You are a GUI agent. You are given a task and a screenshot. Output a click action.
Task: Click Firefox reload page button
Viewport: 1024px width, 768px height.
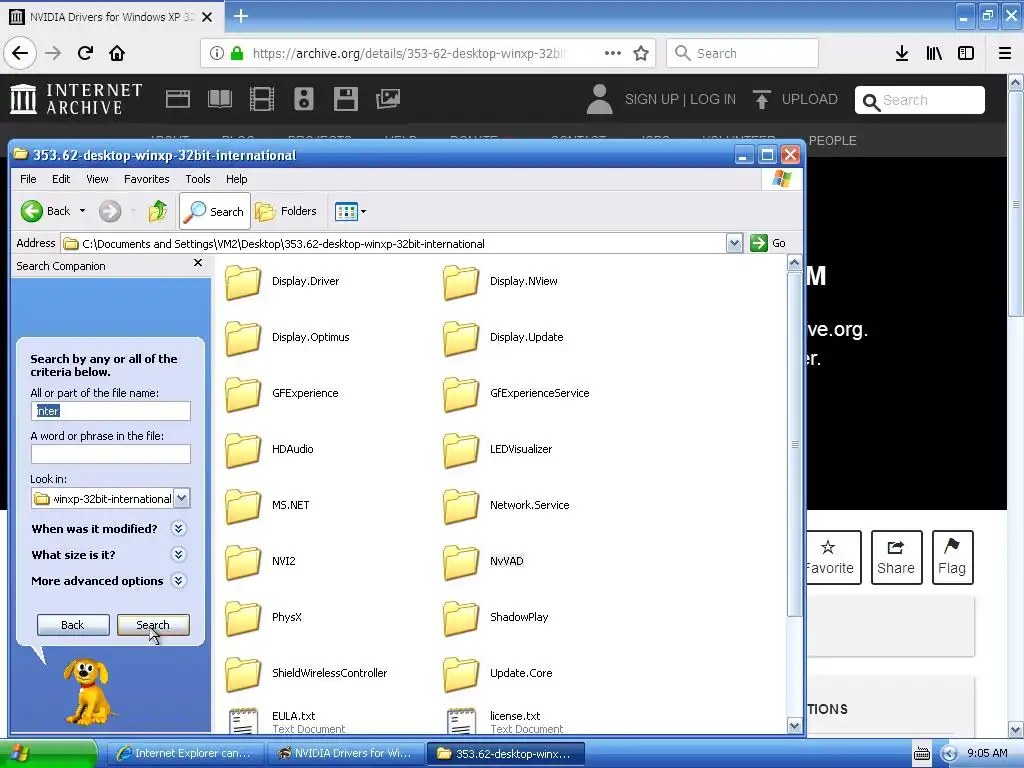coord(85,53)
